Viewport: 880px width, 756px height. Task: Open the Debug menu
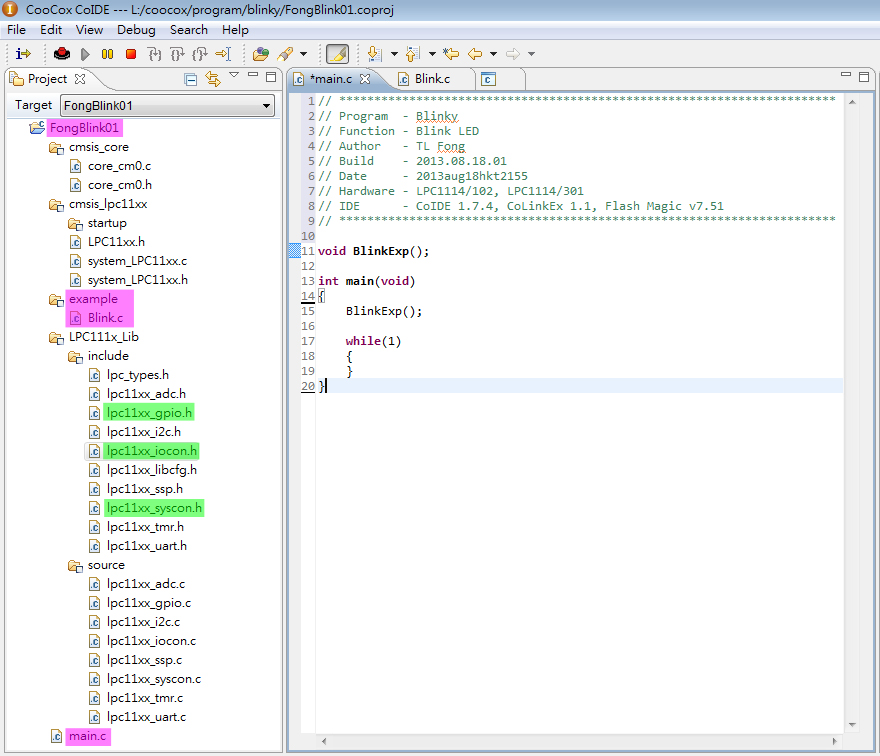(136, 30)
